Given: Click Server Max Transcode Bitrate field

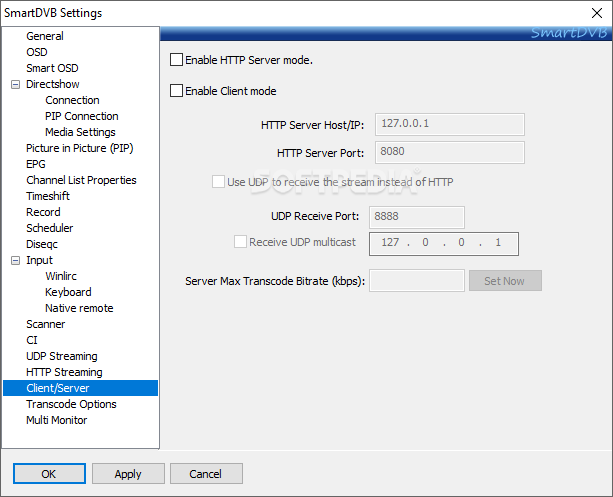Looking at the screenshot, I should coord(417,280).
